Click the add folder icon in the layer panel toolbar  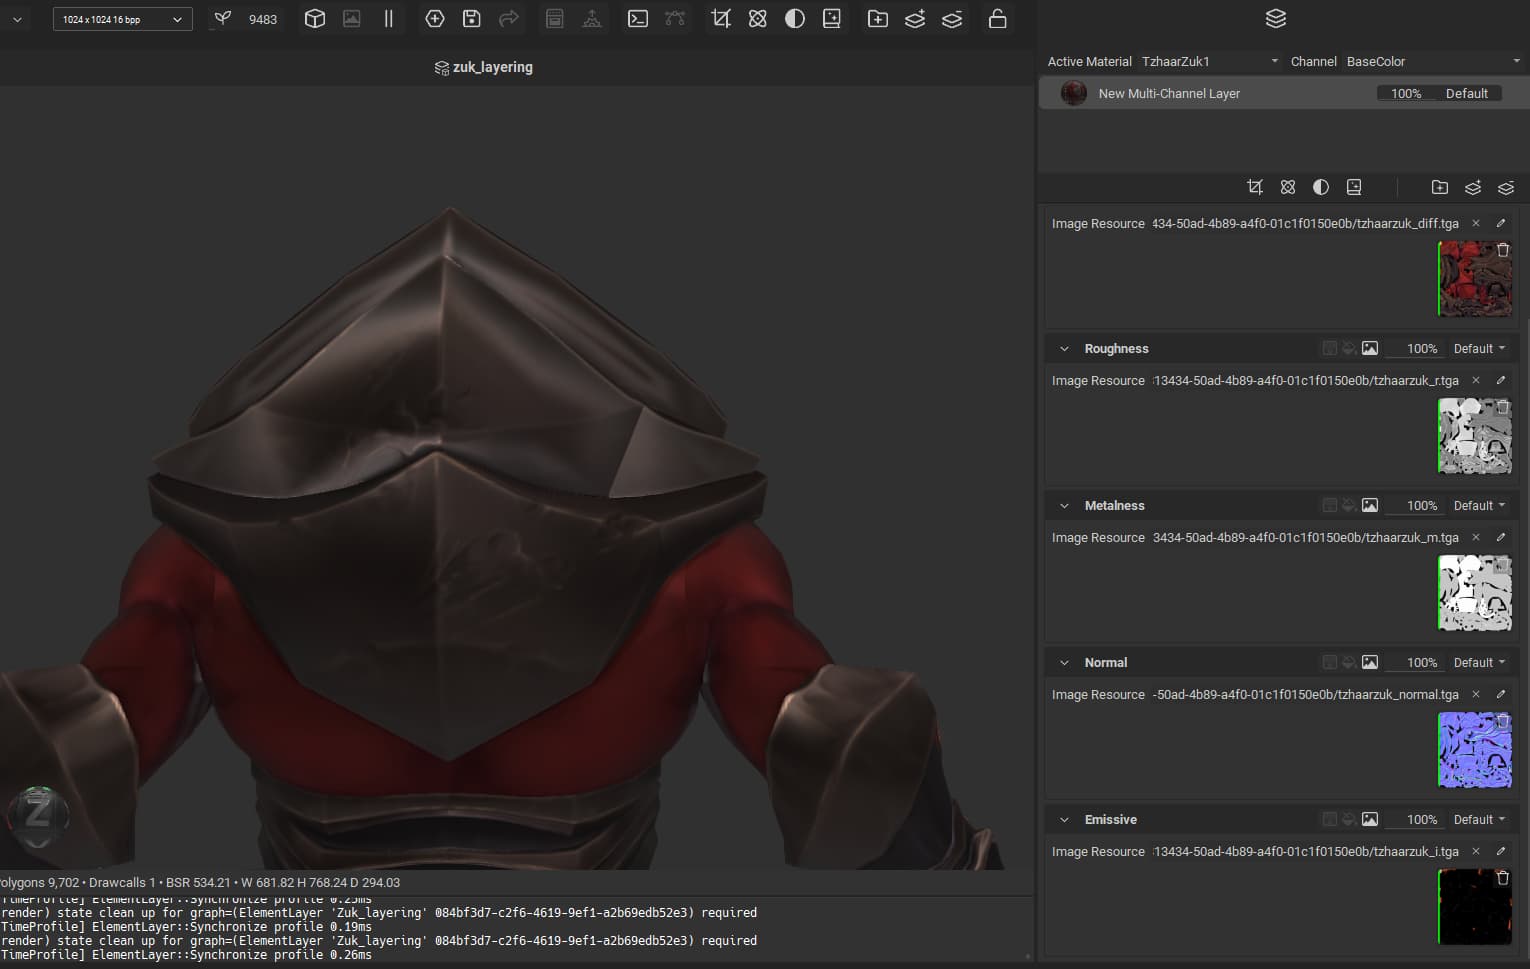click(x=1440, y=187)
